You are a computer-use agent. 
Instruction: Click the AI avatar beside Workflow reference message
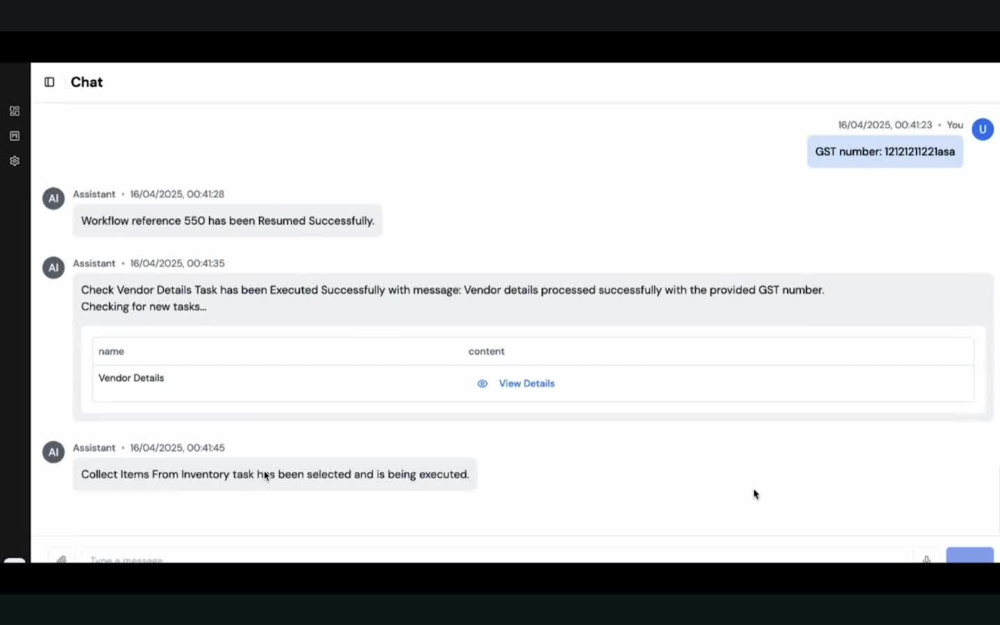click(54, 198)
